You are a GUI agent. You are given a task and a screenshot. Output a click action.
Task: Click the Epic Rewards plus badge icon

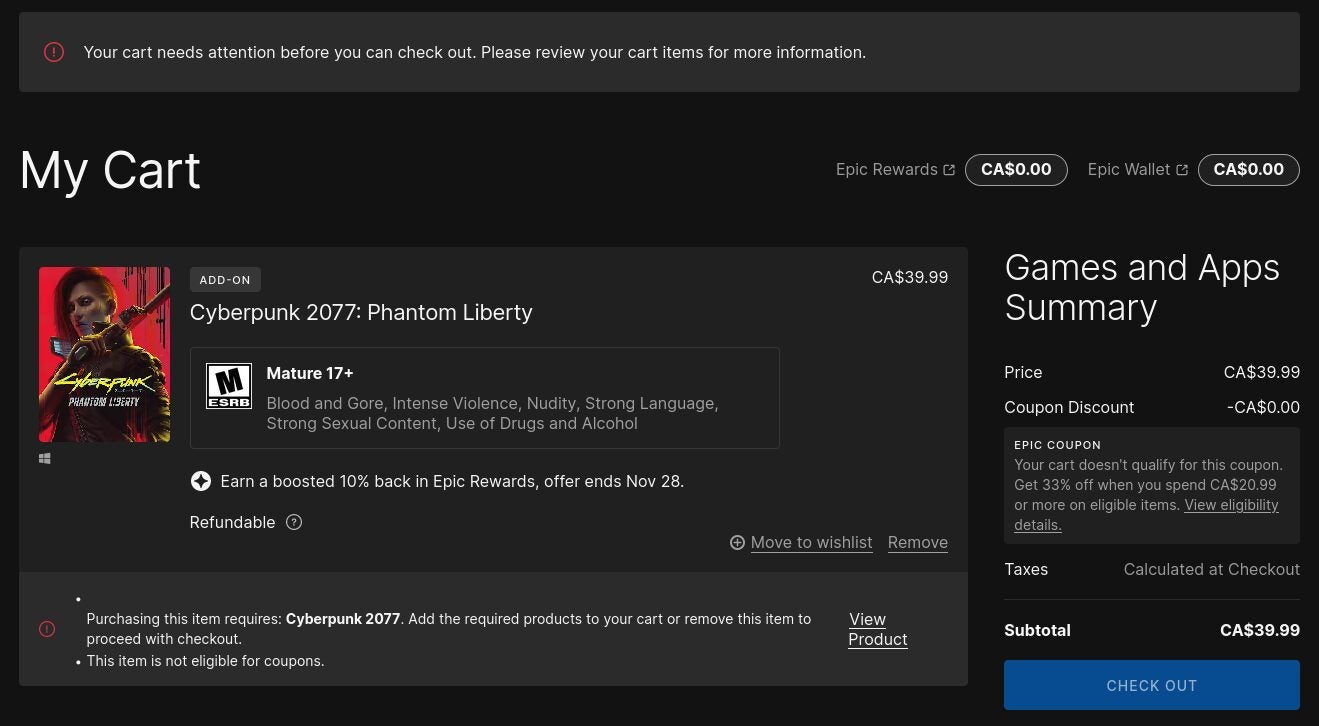pyautogui.click(x=201, y=481)
